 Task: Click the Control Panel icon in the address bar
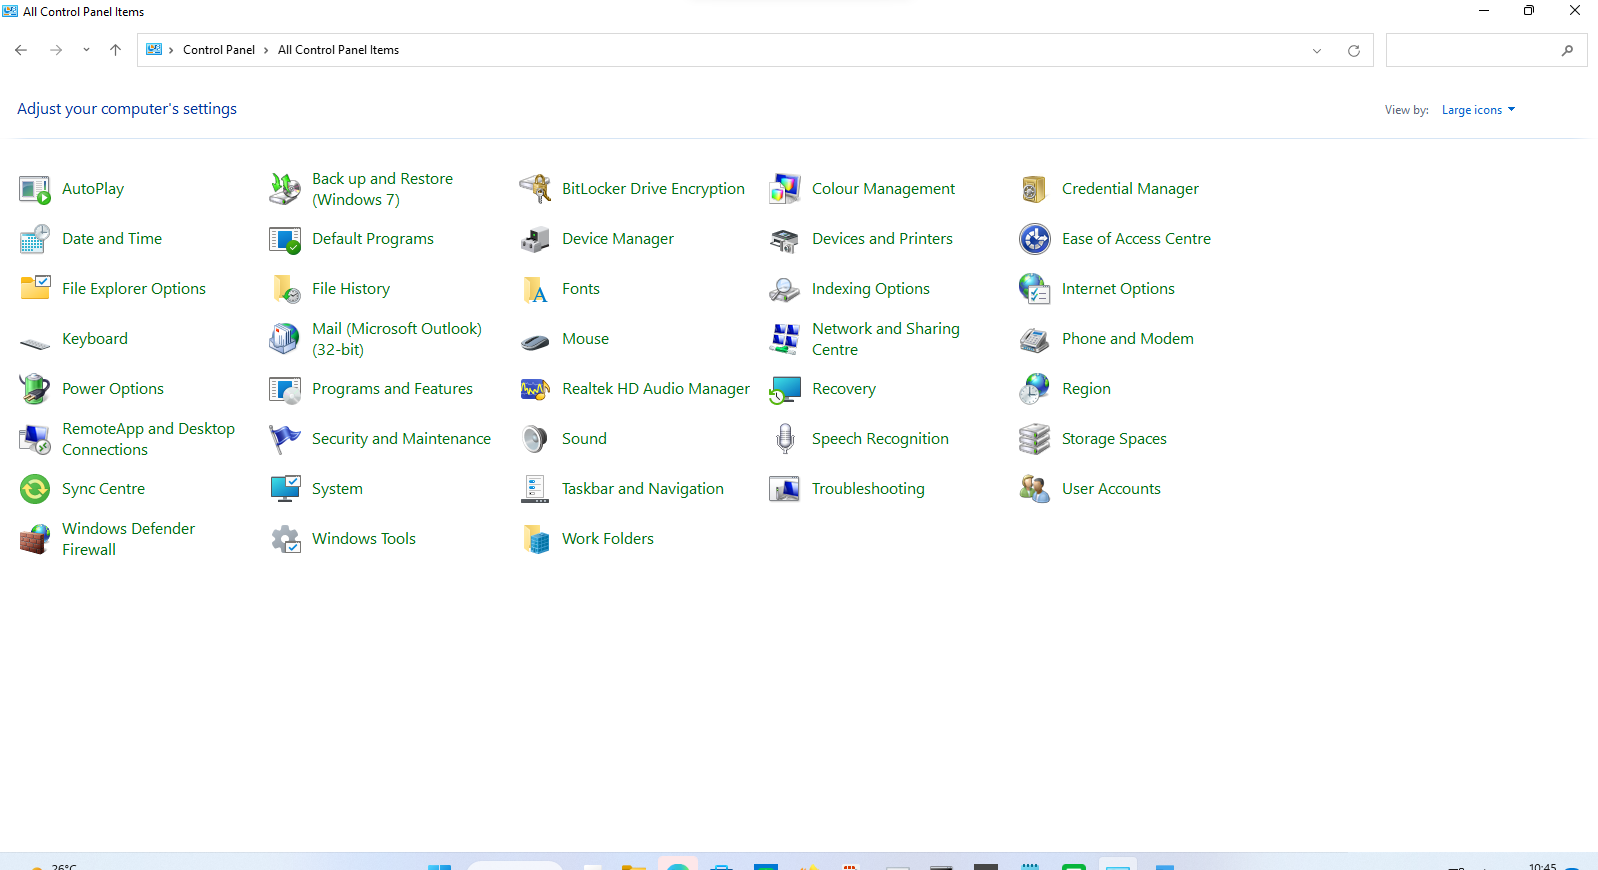click(x=154, y=50)
